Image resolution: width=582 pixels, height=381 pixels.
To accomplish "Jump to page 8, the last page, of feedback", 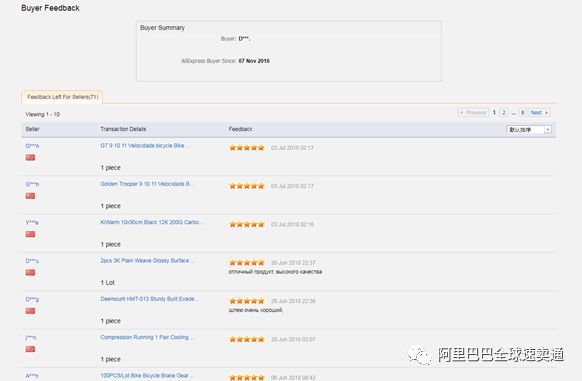I will pyautogui.click(x=522, y=113).
